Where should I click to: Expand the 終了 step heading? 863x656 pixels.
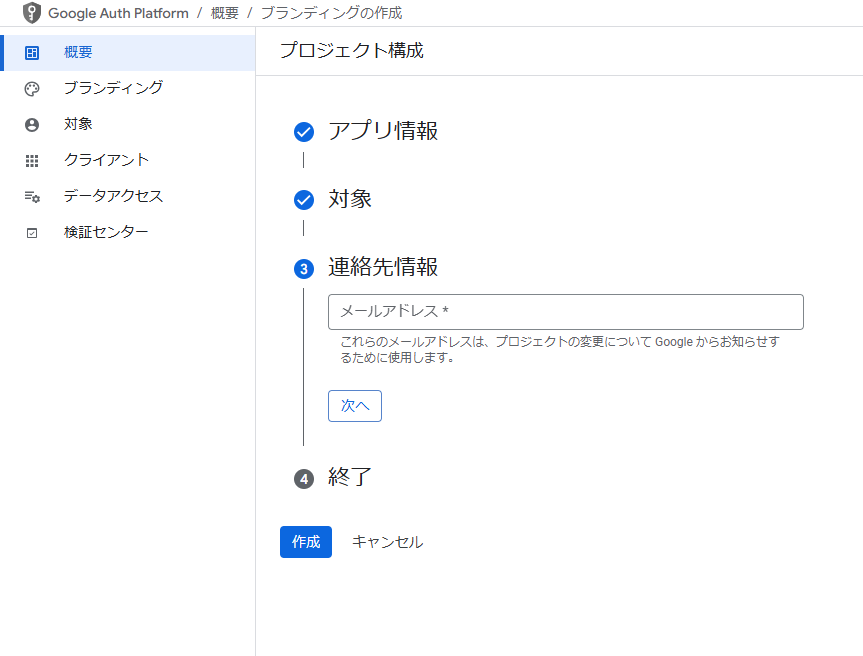[350, 477]
